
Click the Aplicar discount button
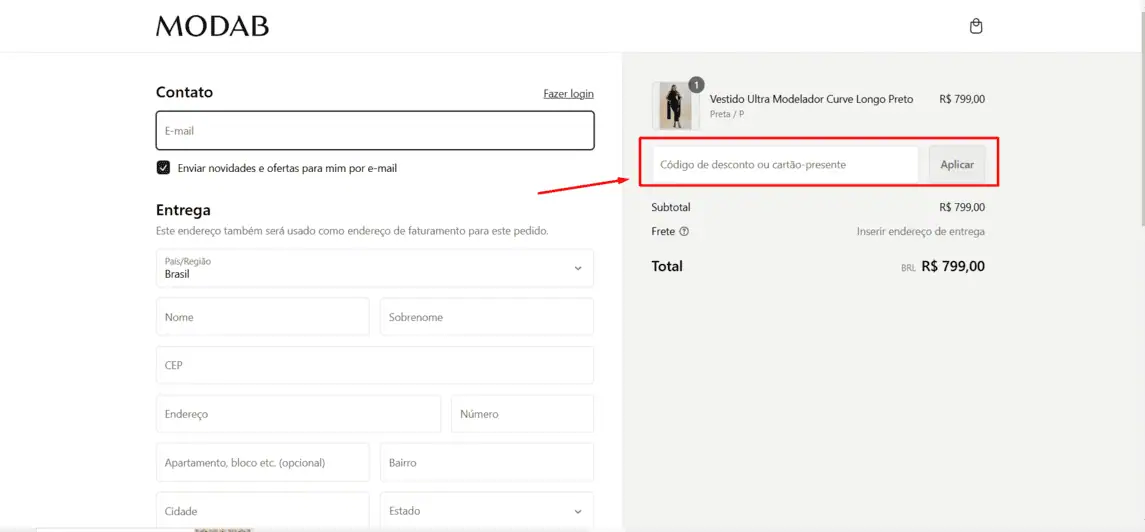click(x=957, y=165)
